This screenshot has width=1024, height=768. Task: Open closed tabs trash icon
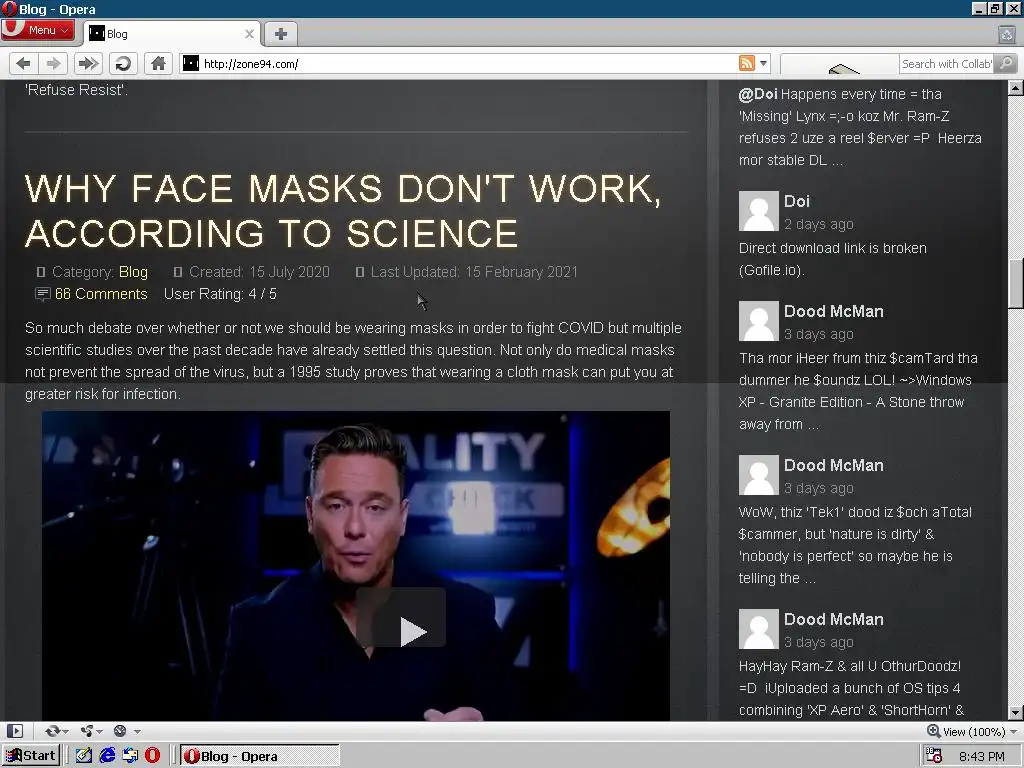pos(1006,34)
